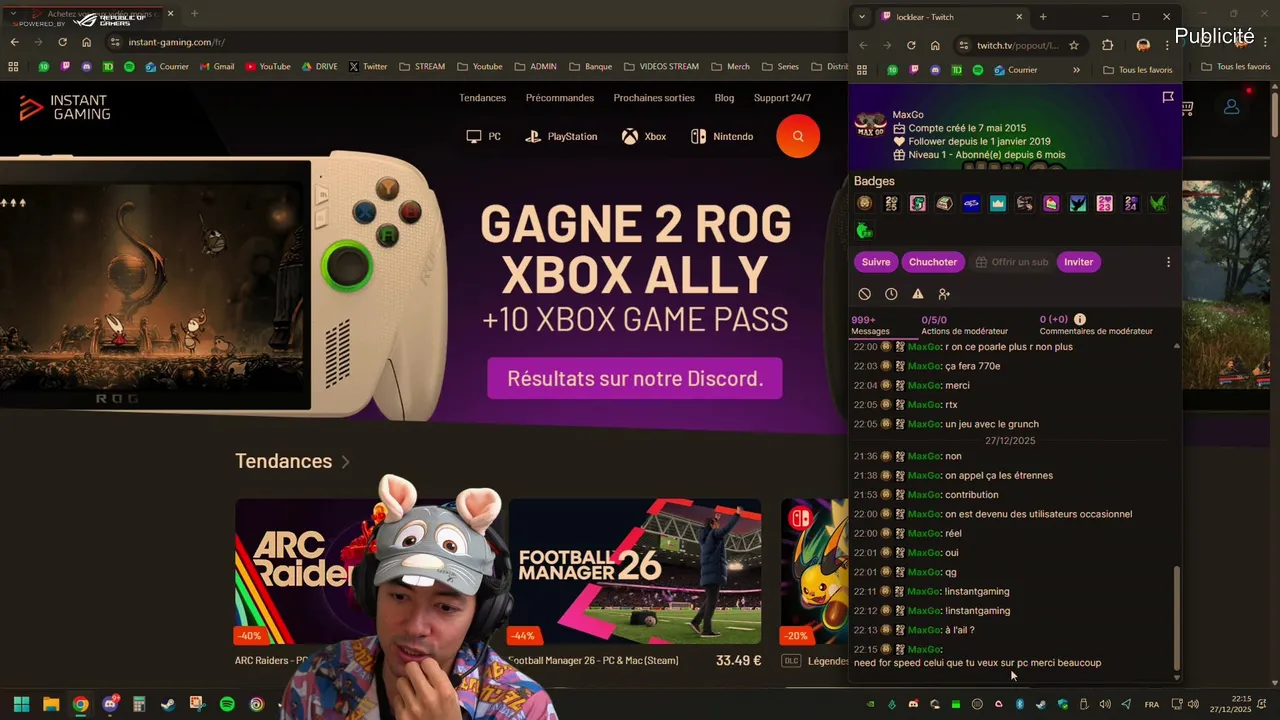Image resolution: width=1280 pixels, height=720 pixels.
Task: Open the Football Manager 26 game thumbnail
Action: pos(635,572)
